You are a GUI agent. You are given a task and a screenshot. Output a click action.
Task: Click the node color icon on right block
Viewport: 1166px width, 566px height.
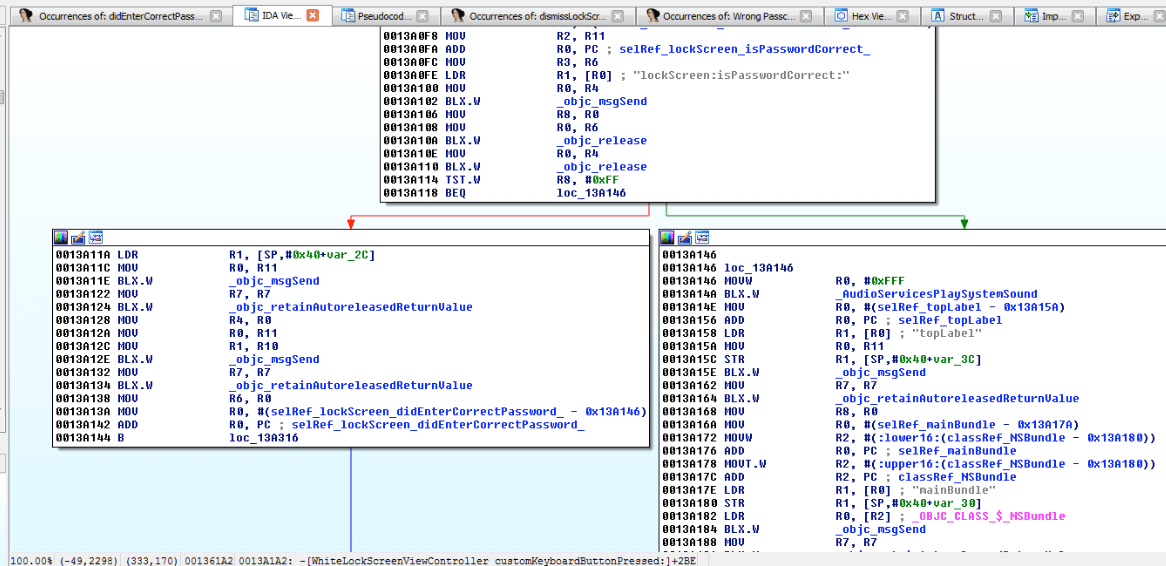(668, 237)
